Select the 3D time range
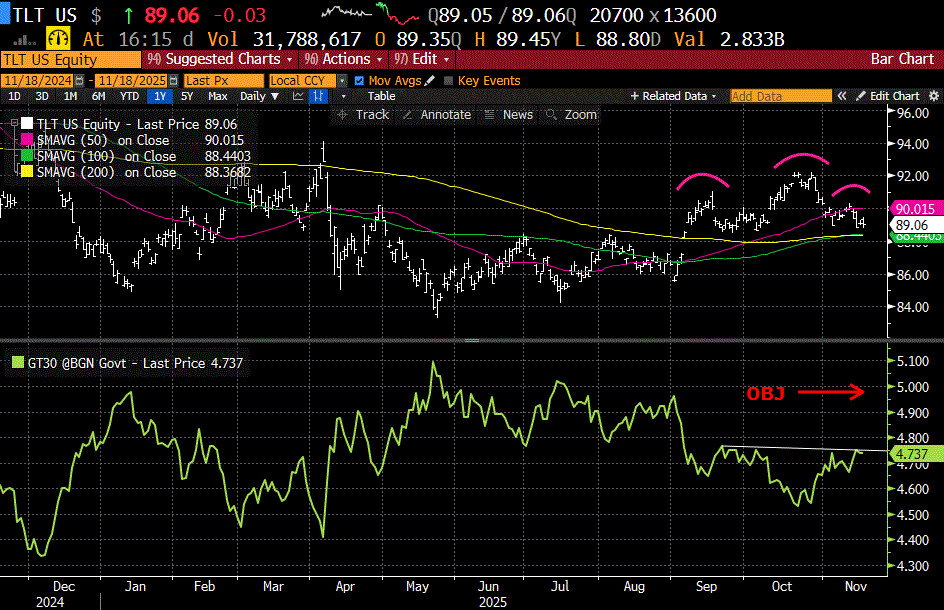Screen dimensions: 944x610 (x=42, y=96)
